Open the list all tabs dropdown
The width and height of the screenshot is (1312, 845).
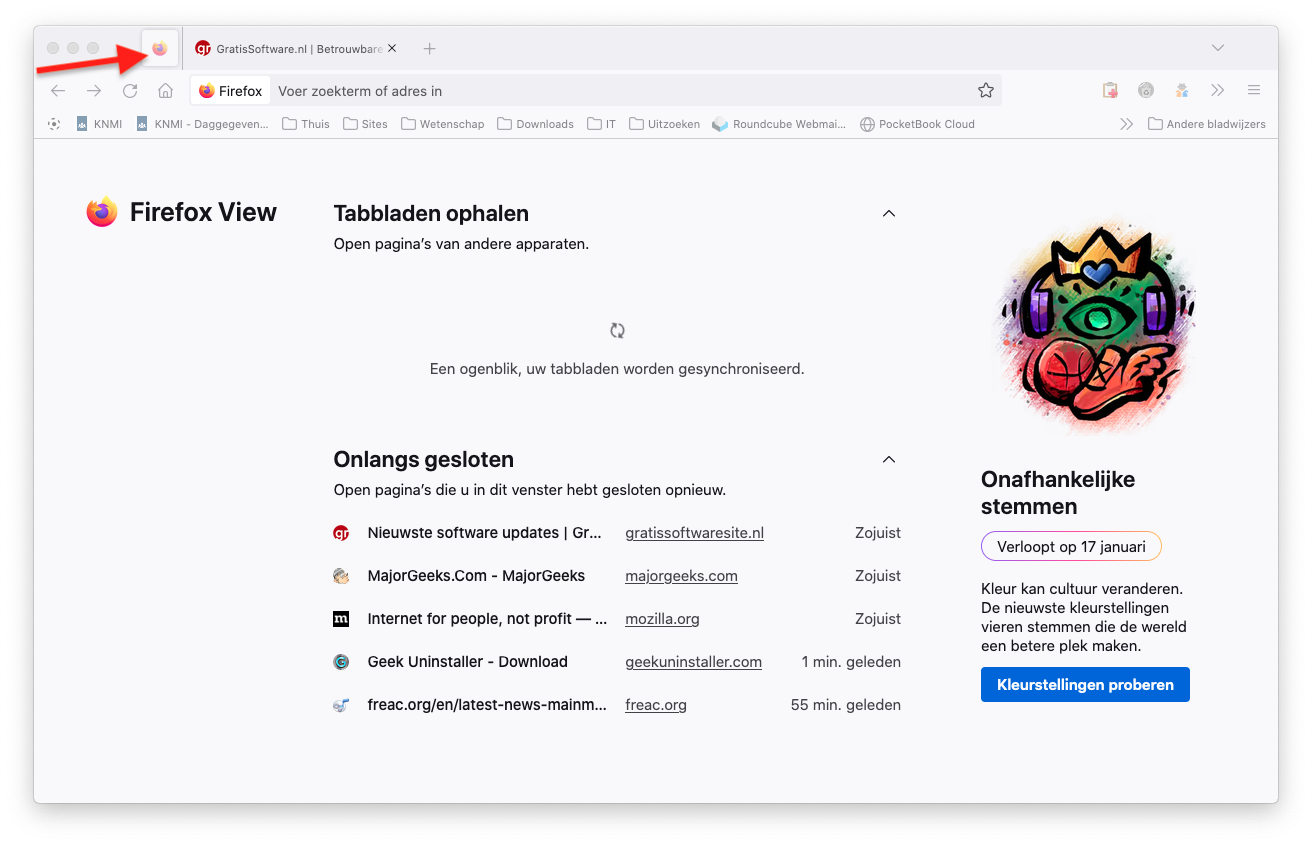pyautogui.click(x=1217, y=48)
